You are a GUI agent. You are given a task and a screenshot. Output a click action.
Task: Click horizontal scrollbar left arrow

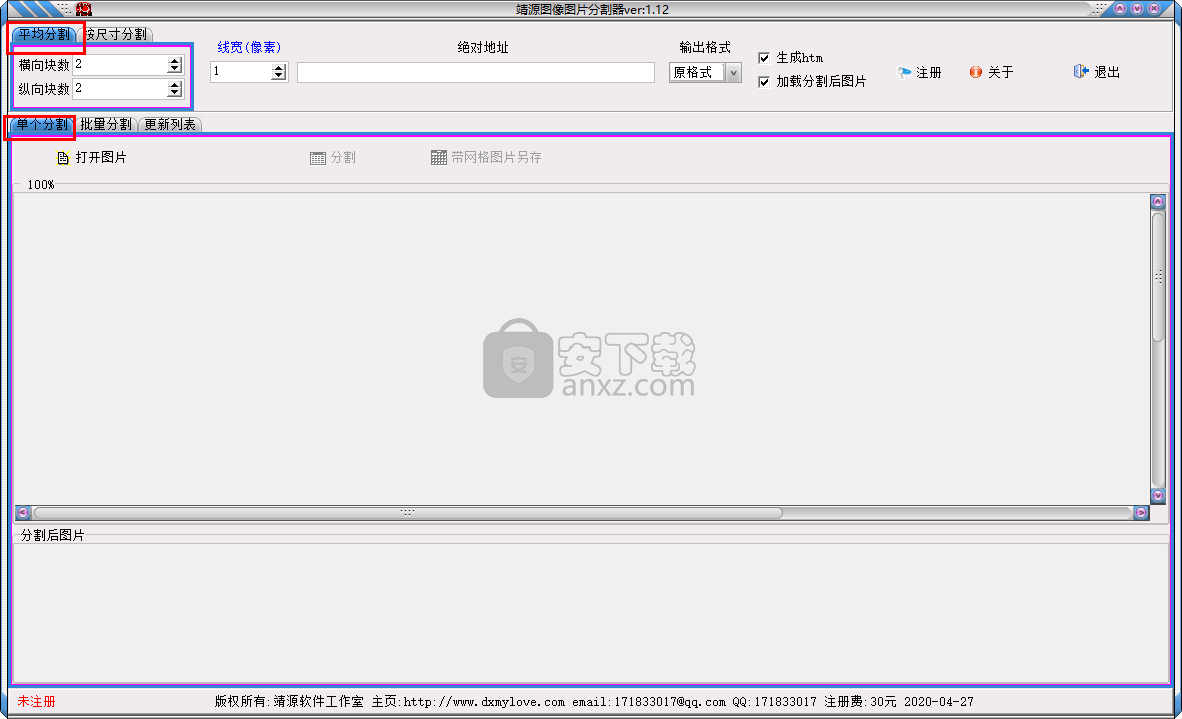[x=23, y=512]
